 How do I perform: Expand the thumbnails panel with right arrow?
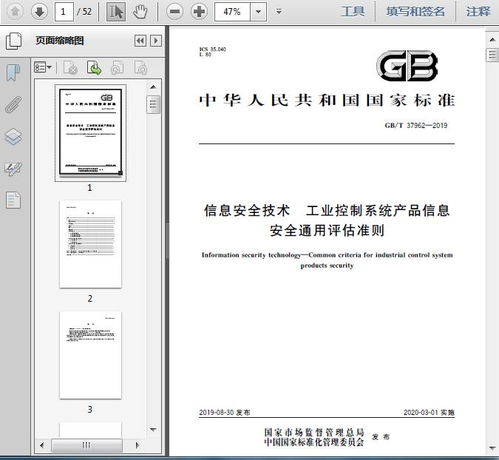156,41
